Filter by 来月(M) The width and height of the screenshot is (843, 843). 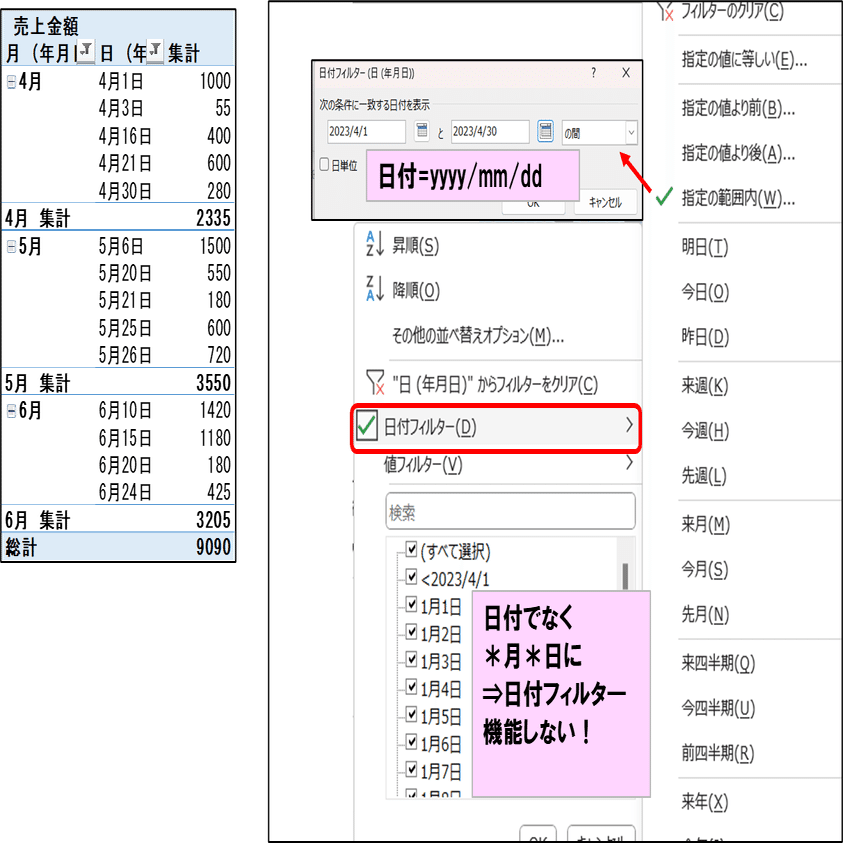point(705,524)
